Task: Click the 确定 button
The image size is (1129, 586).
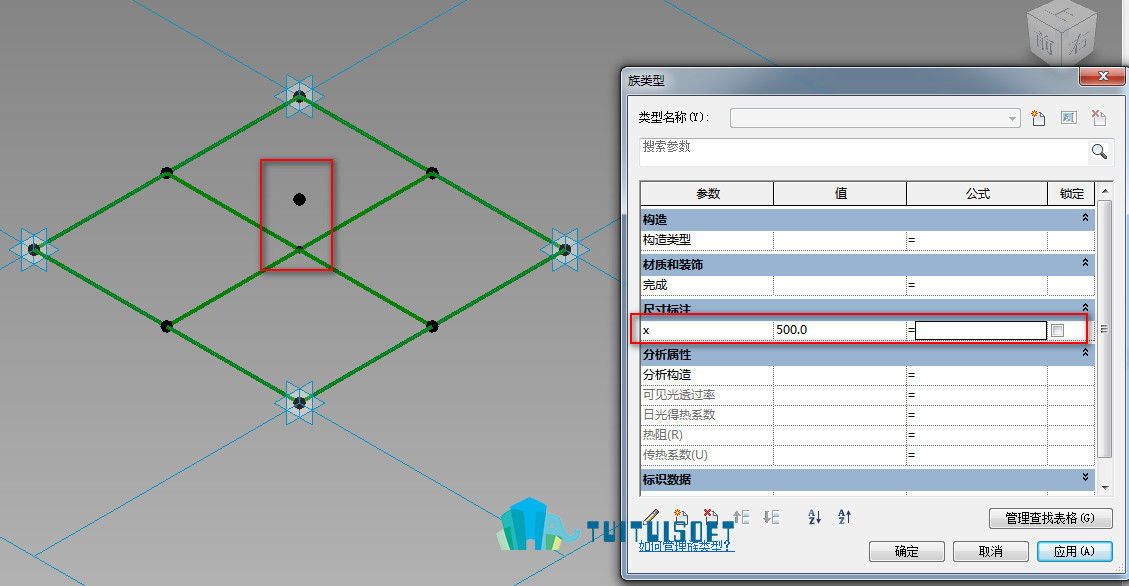Action: point(907,551)
